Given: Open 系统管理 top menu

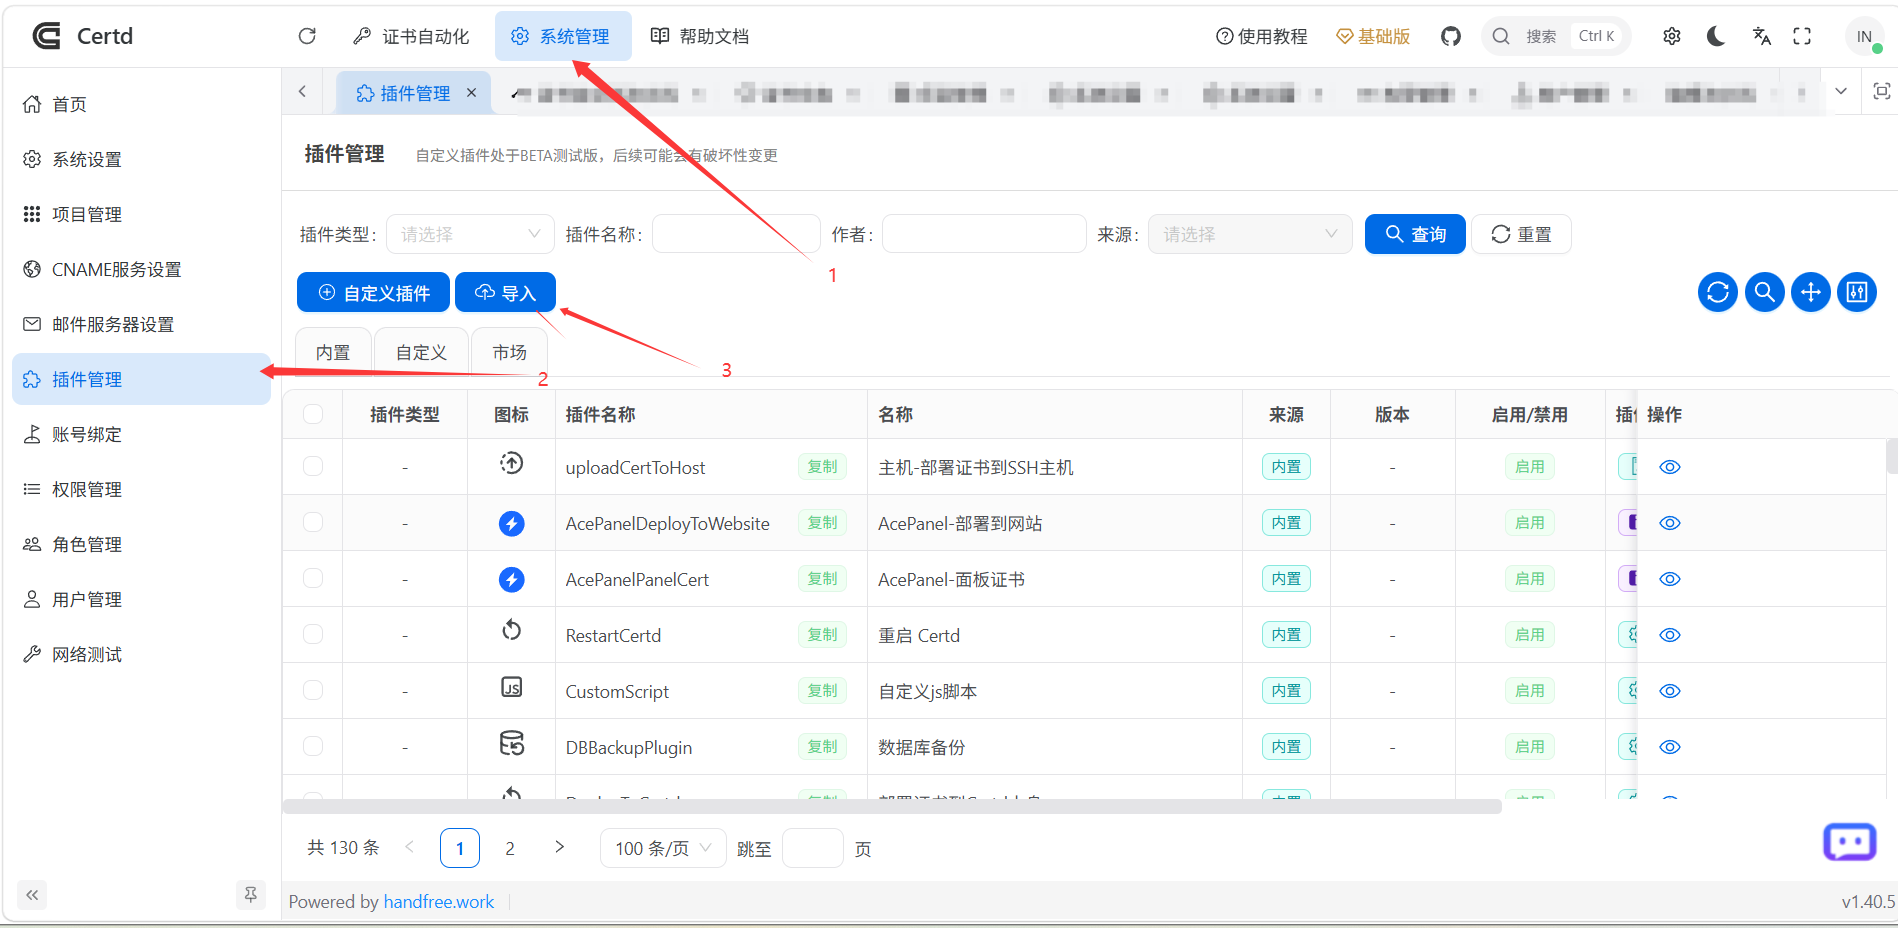Looking at the screenshot, I should click(561, 36).
